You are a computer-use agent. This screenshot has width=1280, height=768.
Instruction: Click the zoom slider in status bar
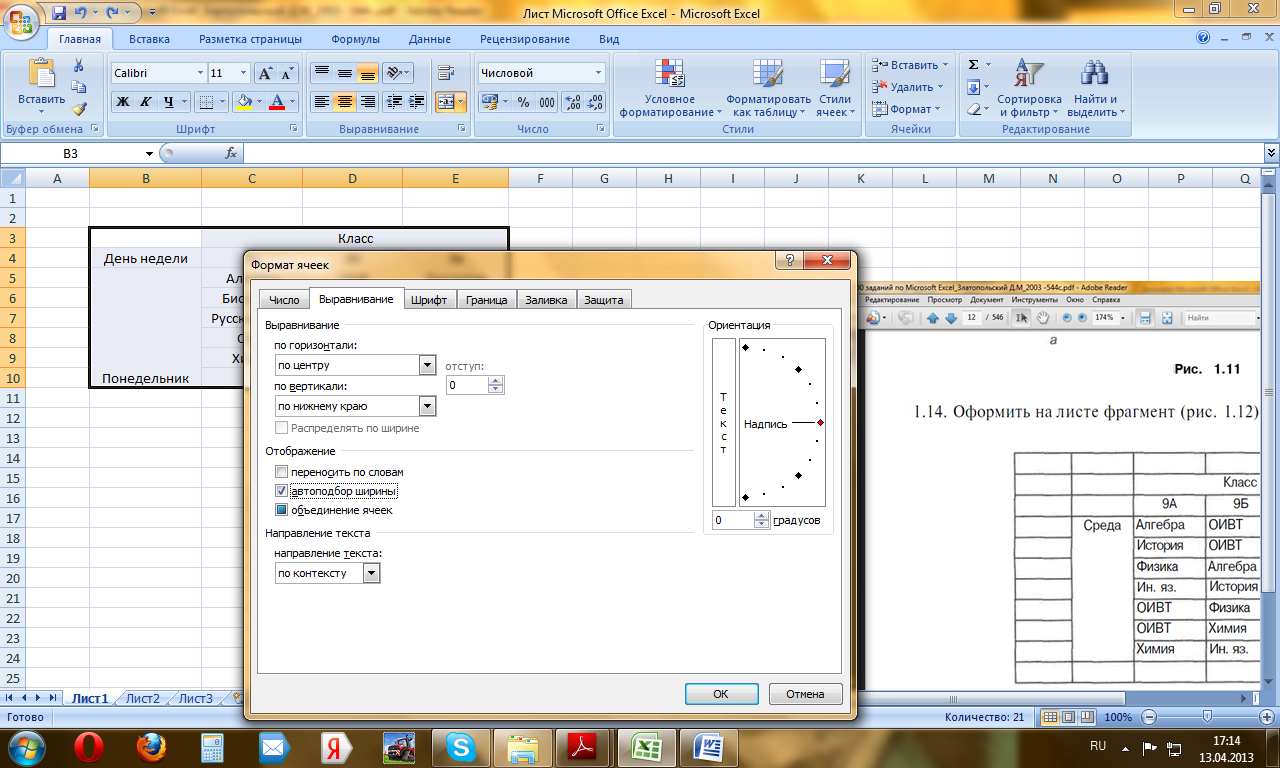1208,717
